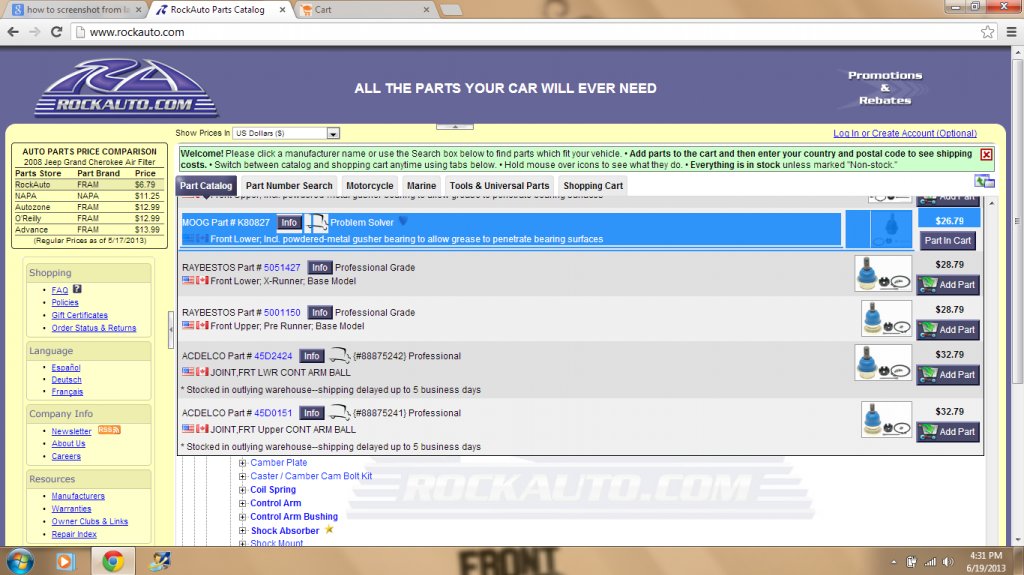The height and width of the screenshot is (575, 1024).
Task: Add ACDelco 45D2424 part to cart
Action: (948, 374)
